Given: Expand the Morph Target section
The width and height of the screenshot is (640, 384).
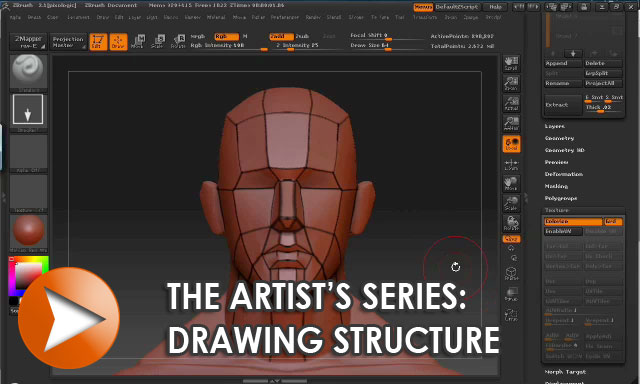Looking at the screenshot, I should [565, 372].
